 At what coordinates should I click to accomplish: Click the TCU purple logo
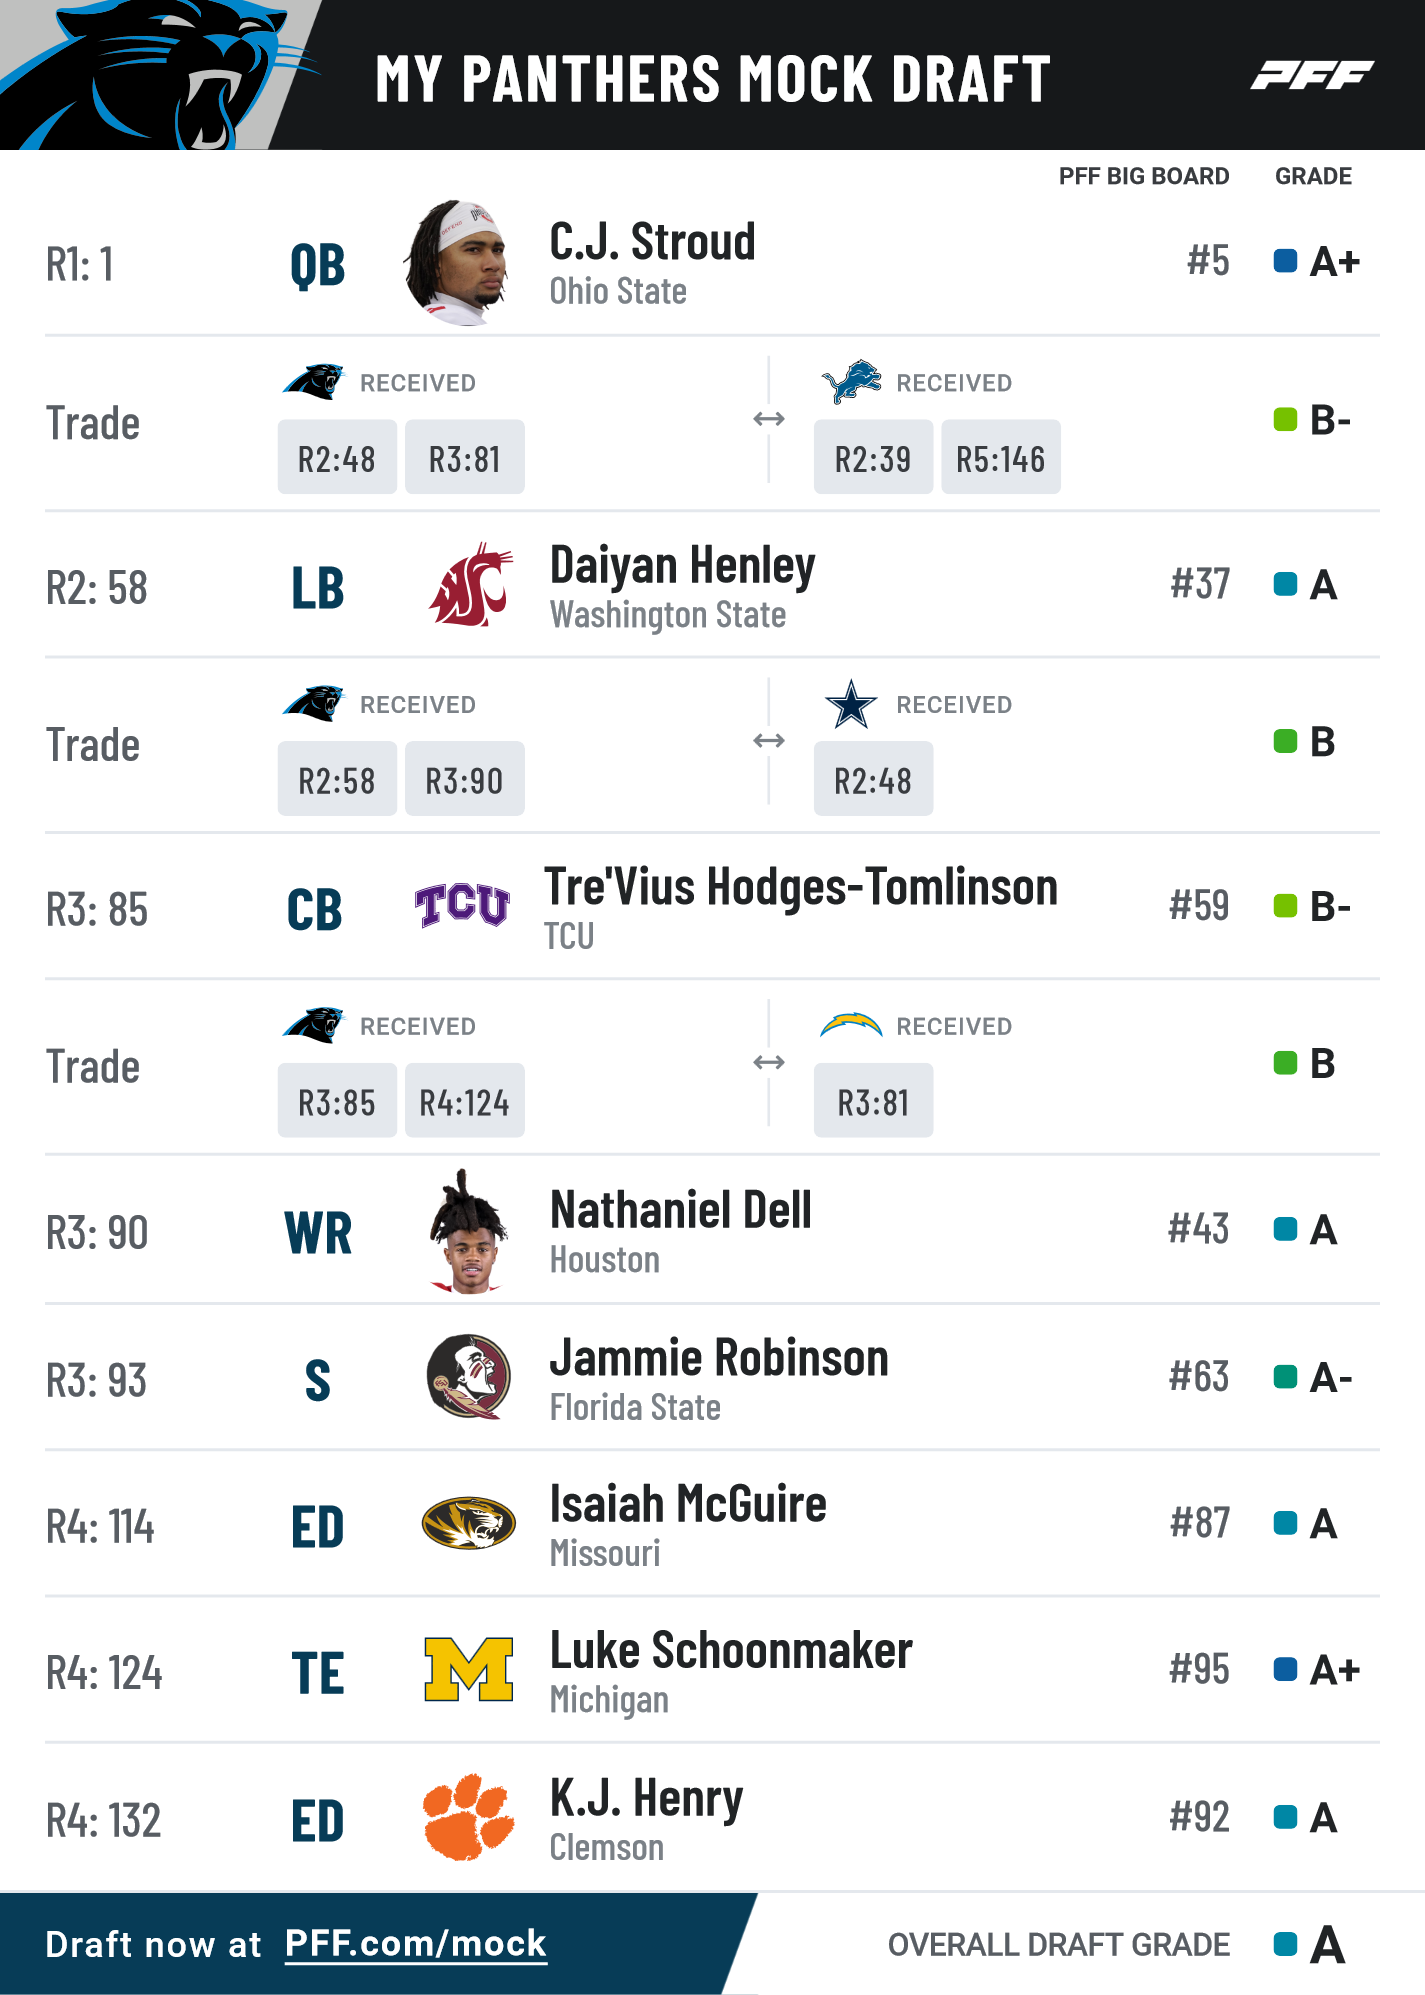click(x=463, y=905)
